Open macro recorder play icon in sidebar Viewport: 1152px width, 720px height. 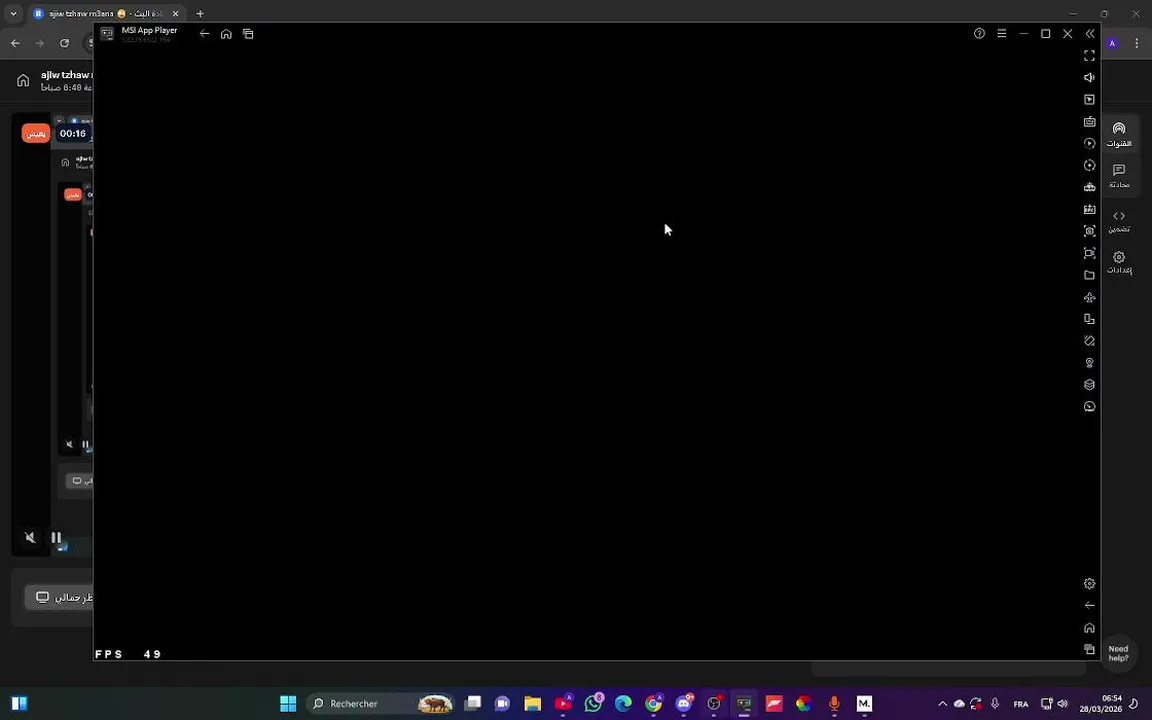pyautogui.click(x=1090, y=143)
